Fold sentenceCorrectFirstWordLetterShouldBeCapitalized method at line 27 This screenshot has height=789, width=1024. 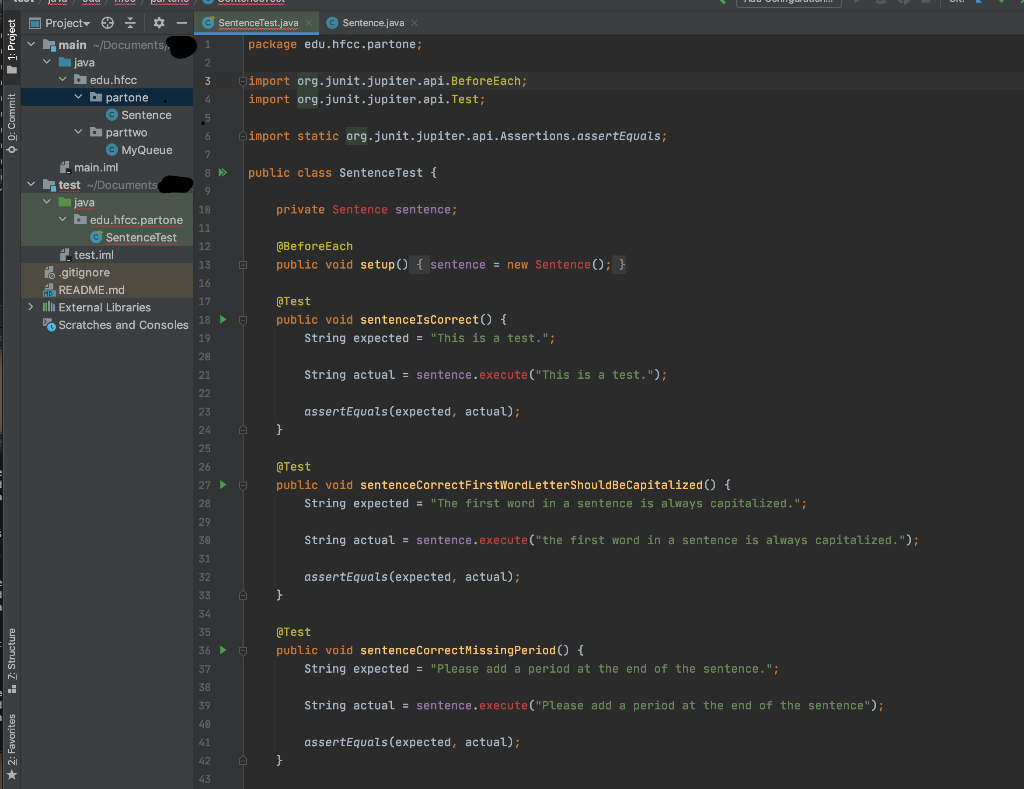coord(242,485)
